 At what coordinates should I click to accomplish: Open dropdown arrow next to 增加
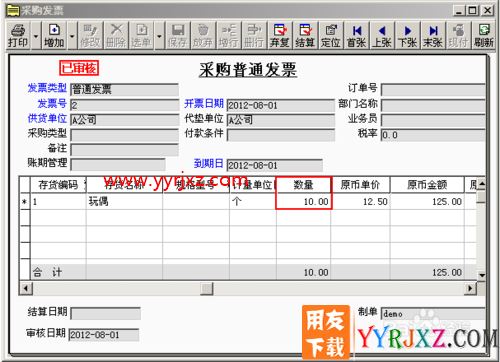[x=72, y=35]
